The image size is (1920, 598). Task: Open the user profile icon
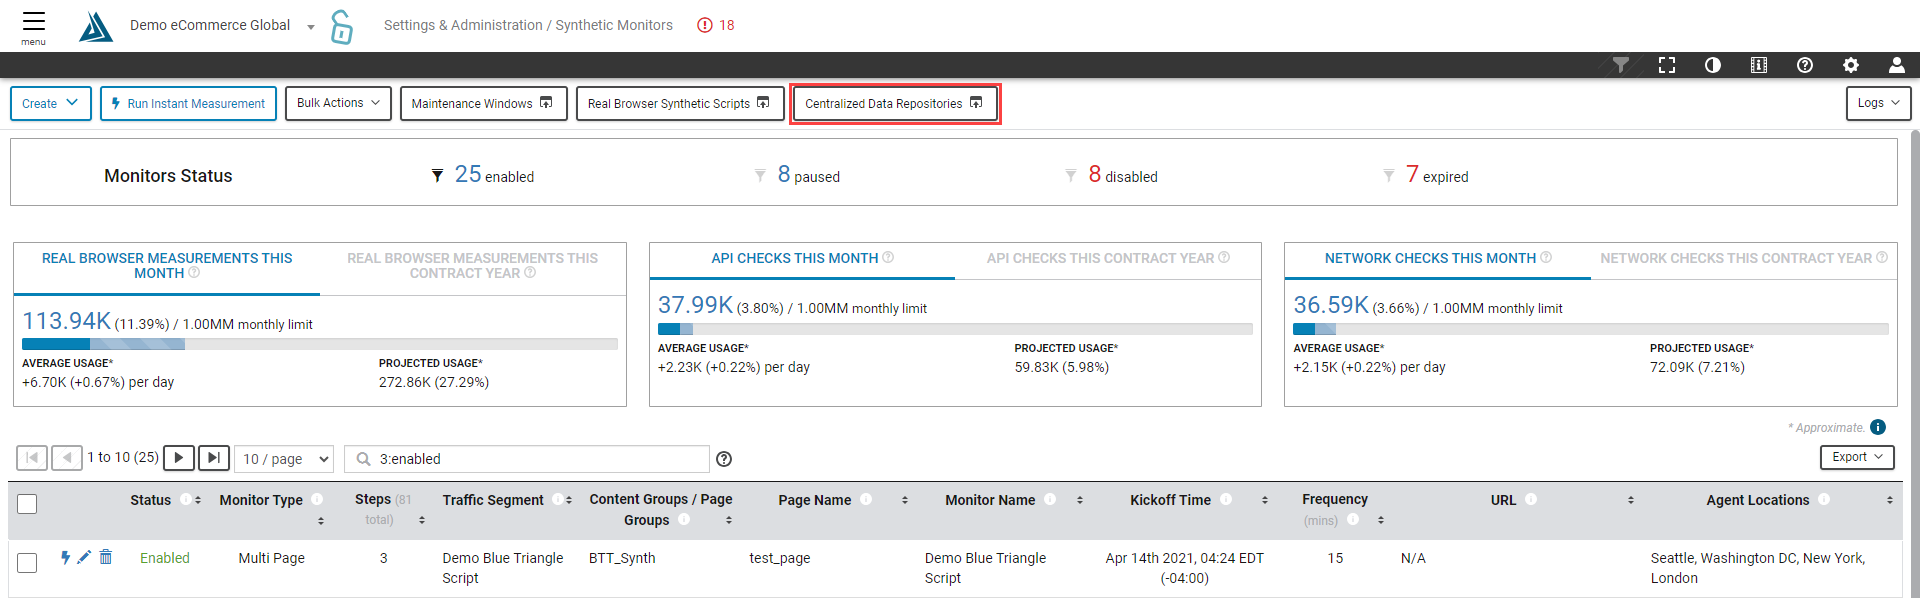click(x=1896, y=65)
